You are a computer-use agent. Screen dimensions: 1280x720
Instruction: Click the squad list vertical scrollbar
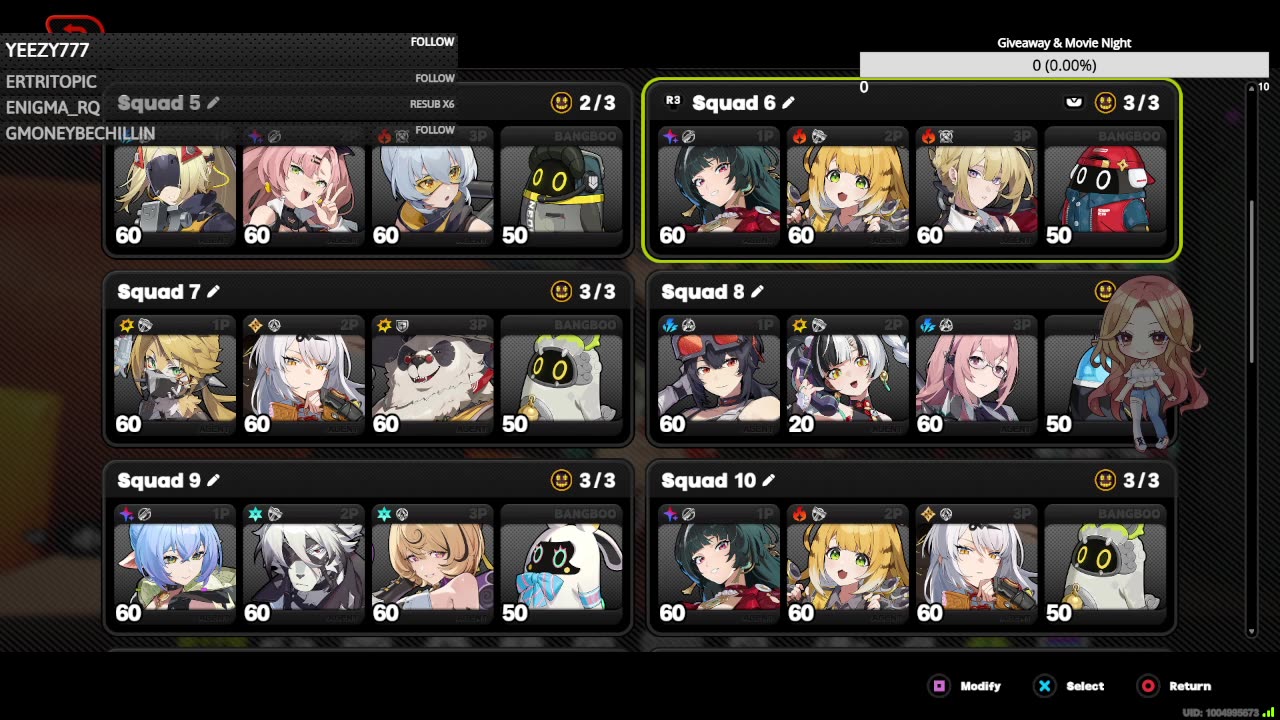pyautogui.click(x=1251, y=360)
